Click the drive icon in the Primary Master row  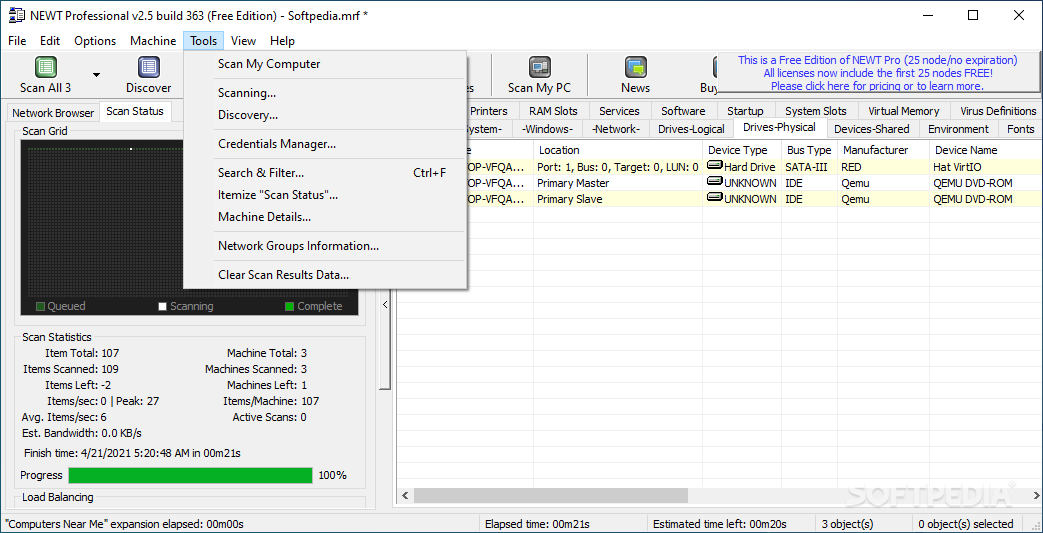click(715, 182)
